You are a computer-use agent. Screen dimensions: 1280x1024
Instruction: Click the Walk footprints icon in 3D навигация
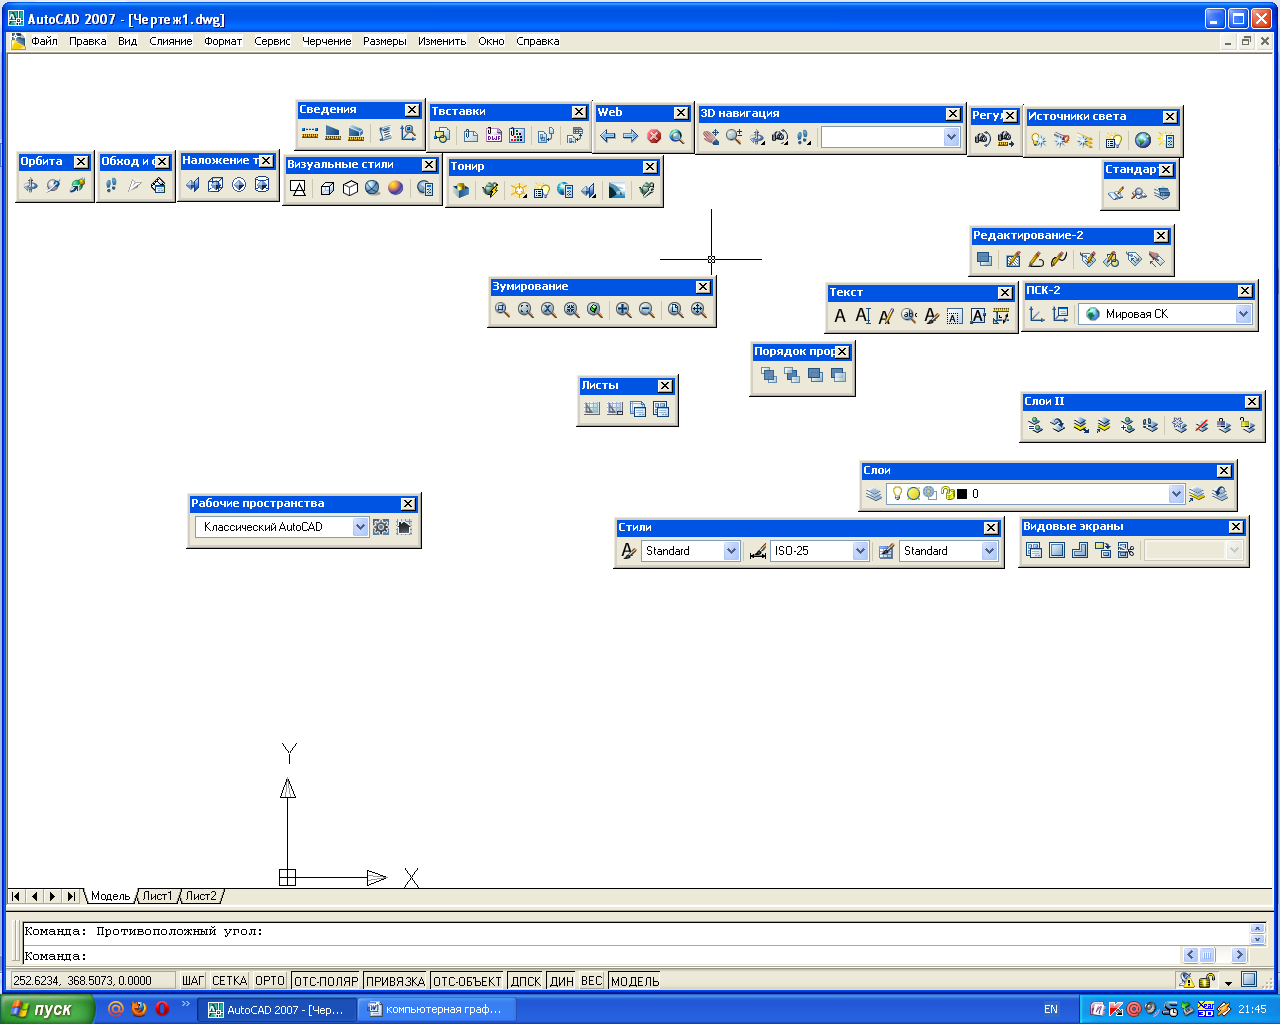pyautogui.click(x=803, y=137)
